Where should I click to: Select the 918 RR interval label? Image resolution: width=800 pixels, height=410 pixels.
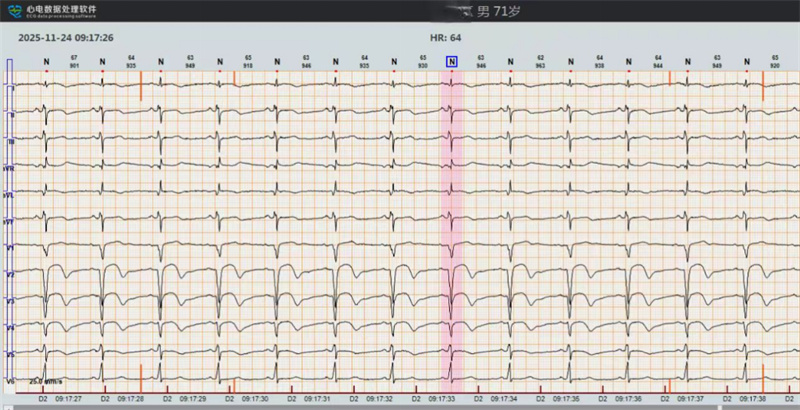coord(248,65)
